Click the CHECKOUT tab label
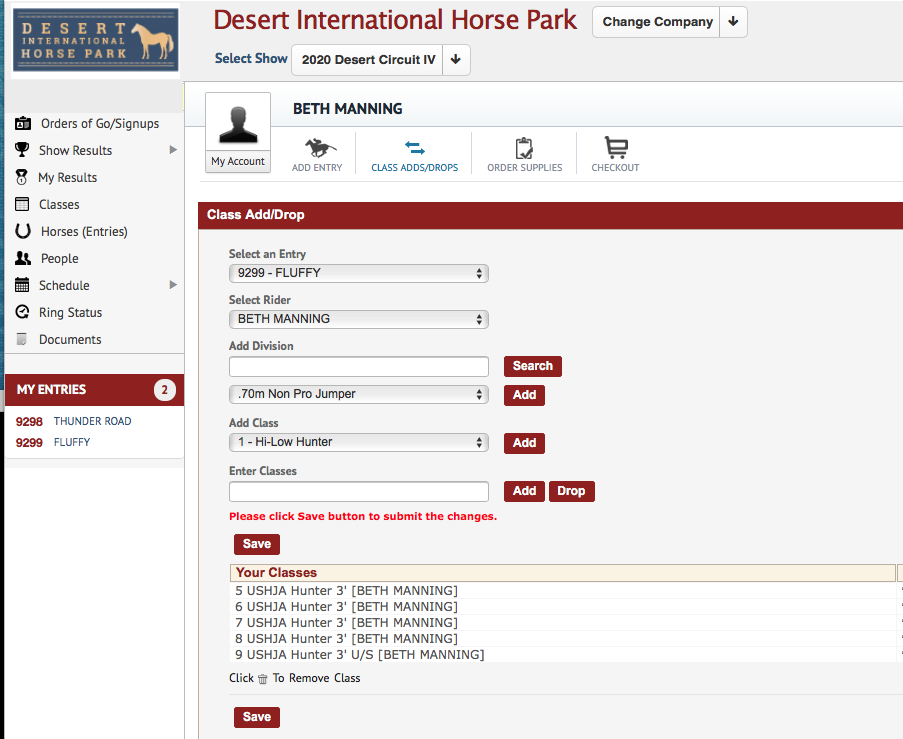 (615, 168)
